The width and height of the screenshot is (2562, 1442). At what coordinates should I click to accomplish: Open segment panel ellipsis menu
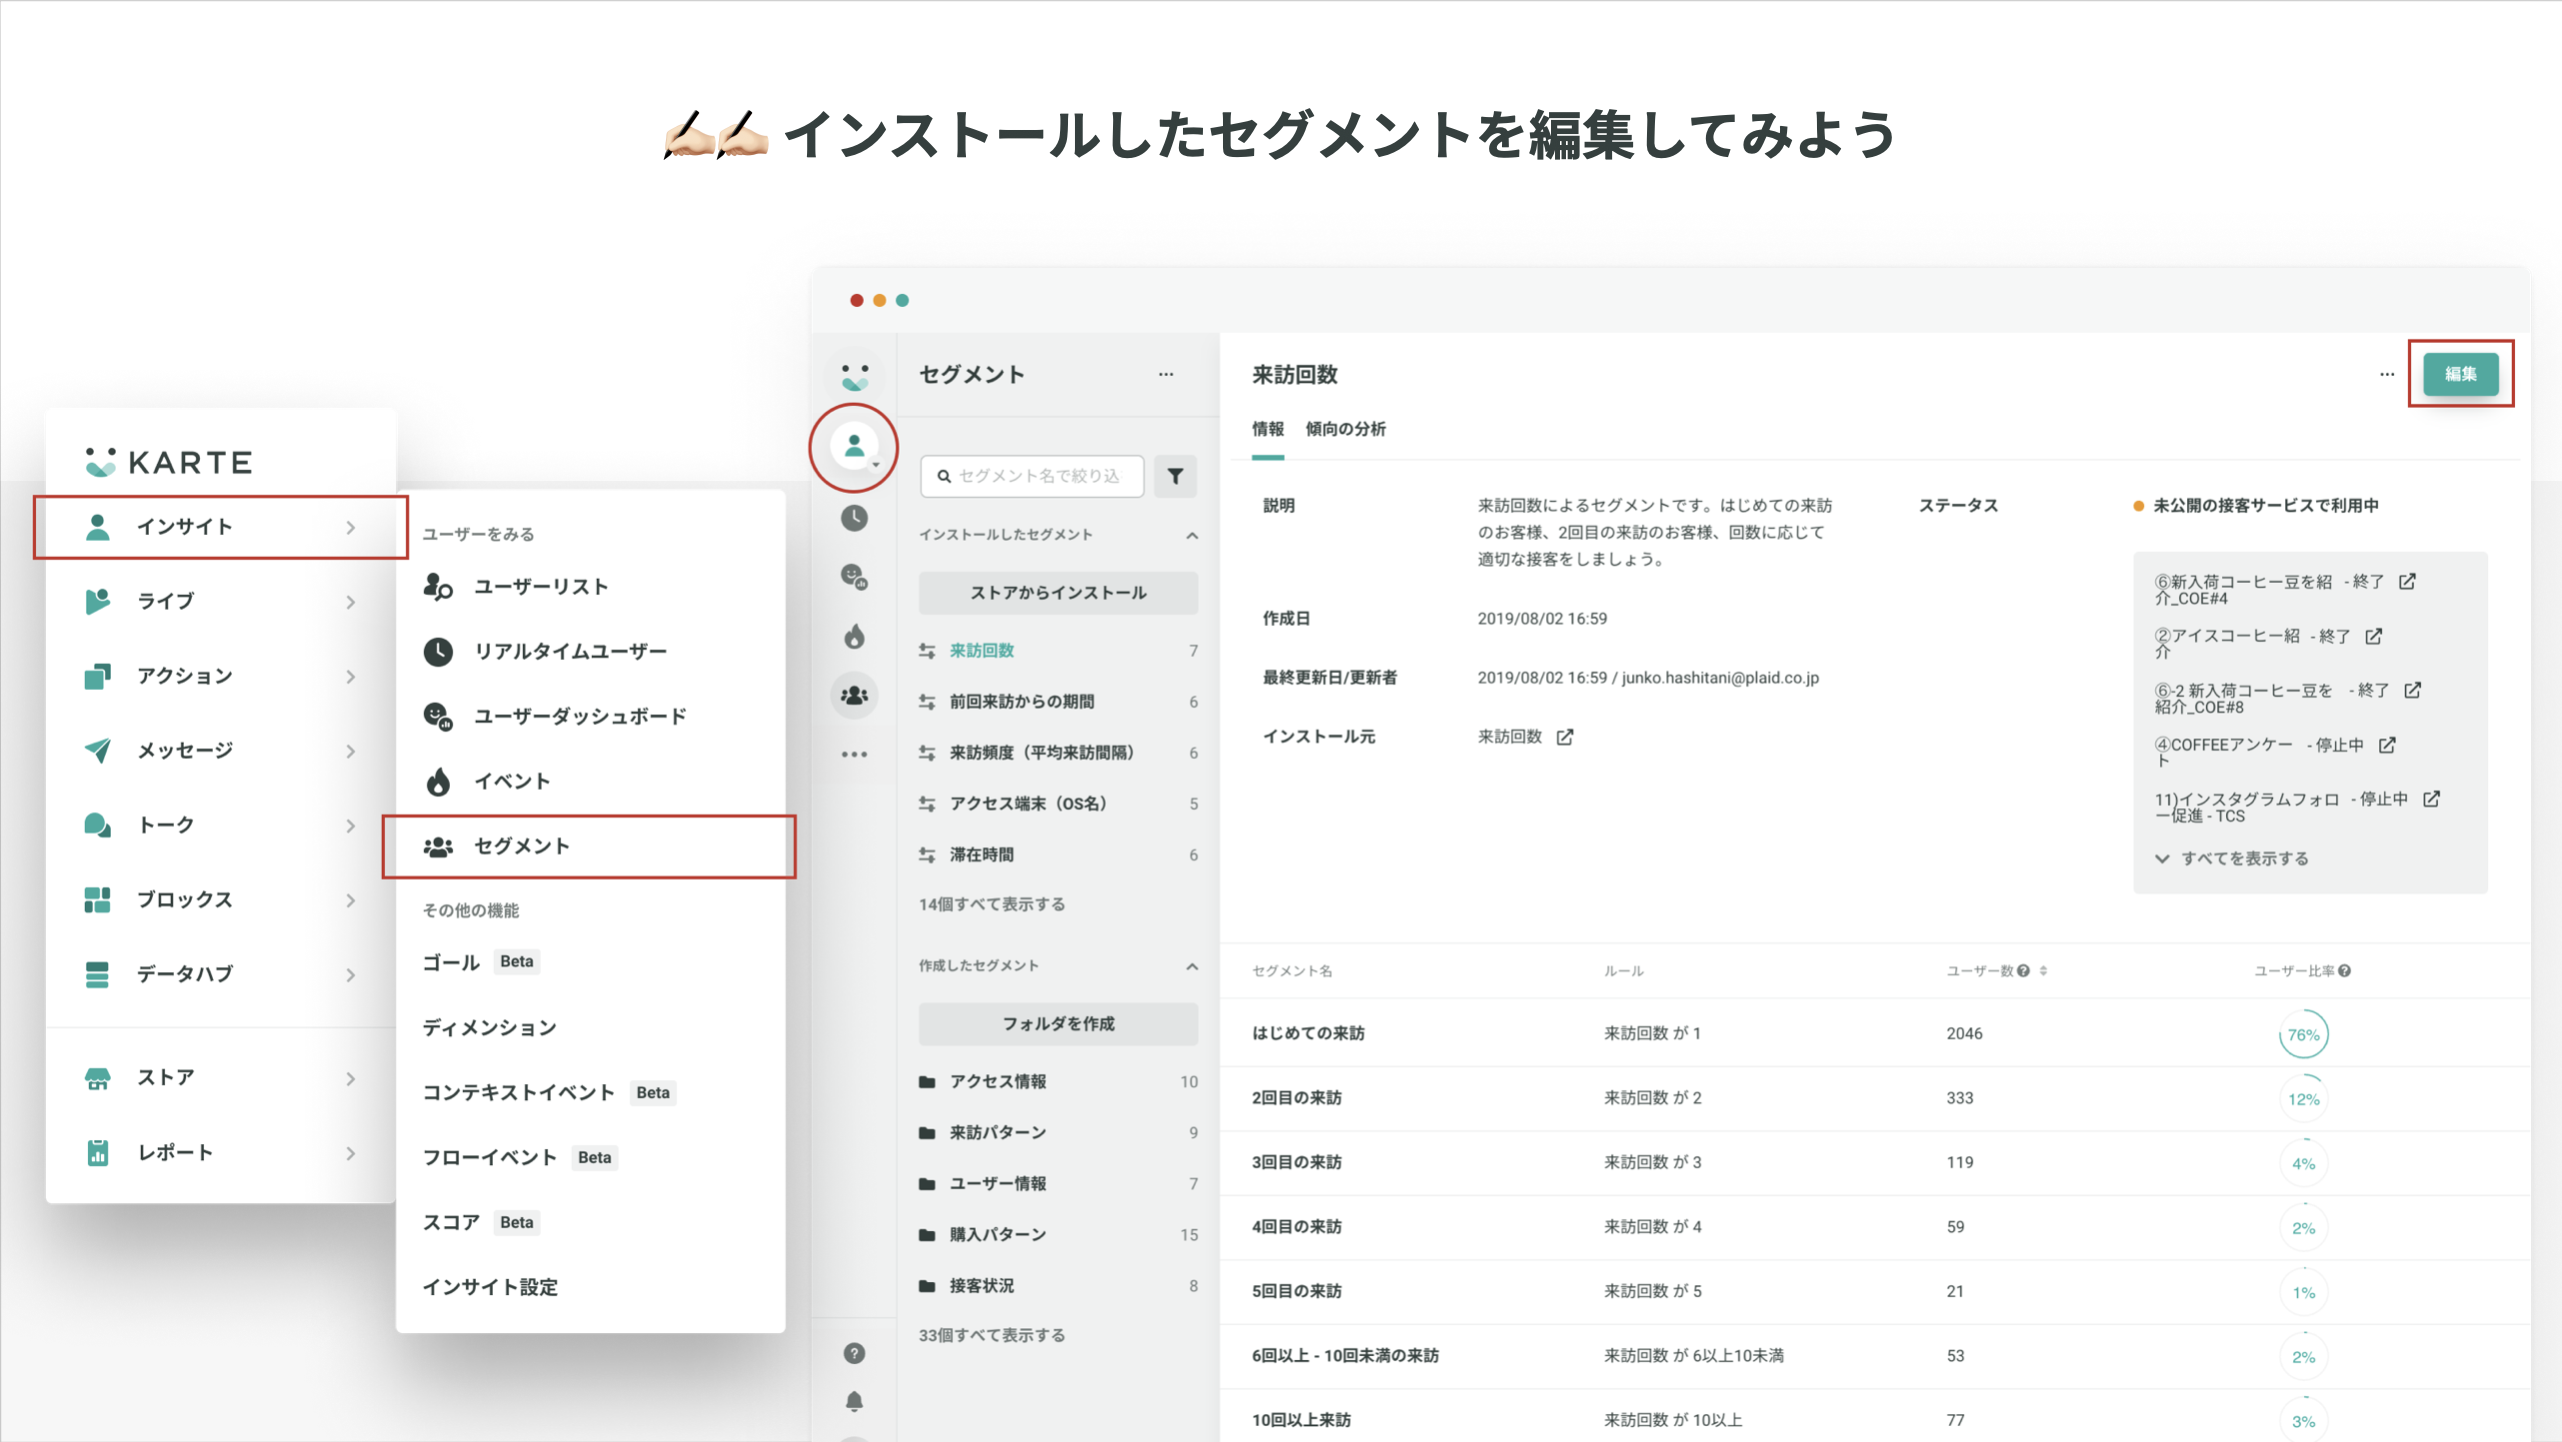coord(1166,374)
